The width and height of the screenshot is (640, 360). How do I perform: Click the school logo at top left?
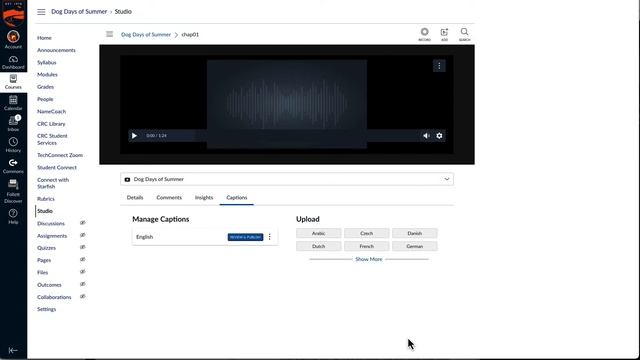point(13,13)
